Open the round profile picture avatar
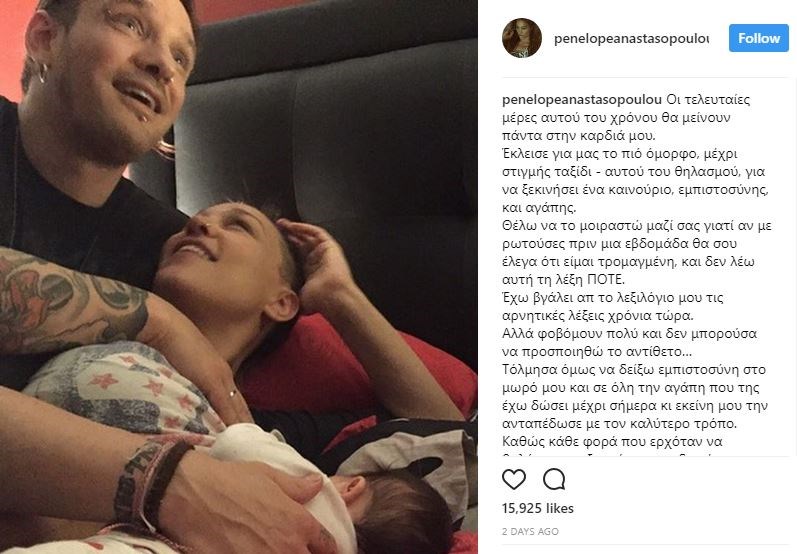 click(522, 38)
